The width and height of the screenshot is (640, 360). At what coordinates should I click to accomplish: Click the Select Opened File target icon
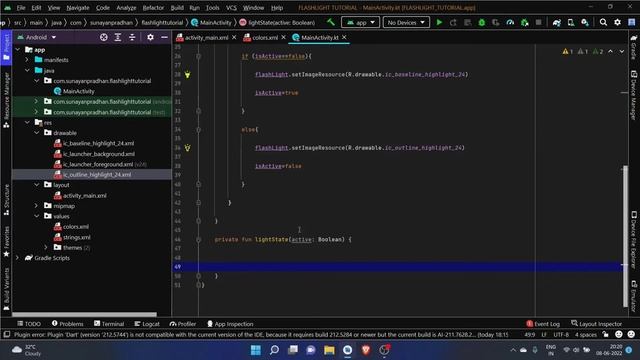coord(104,37)
